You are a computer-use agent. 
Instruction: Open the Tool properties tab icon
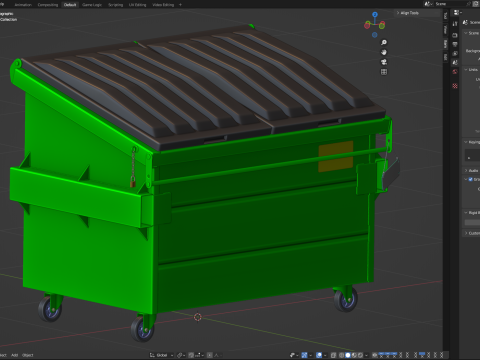point(455,24)
